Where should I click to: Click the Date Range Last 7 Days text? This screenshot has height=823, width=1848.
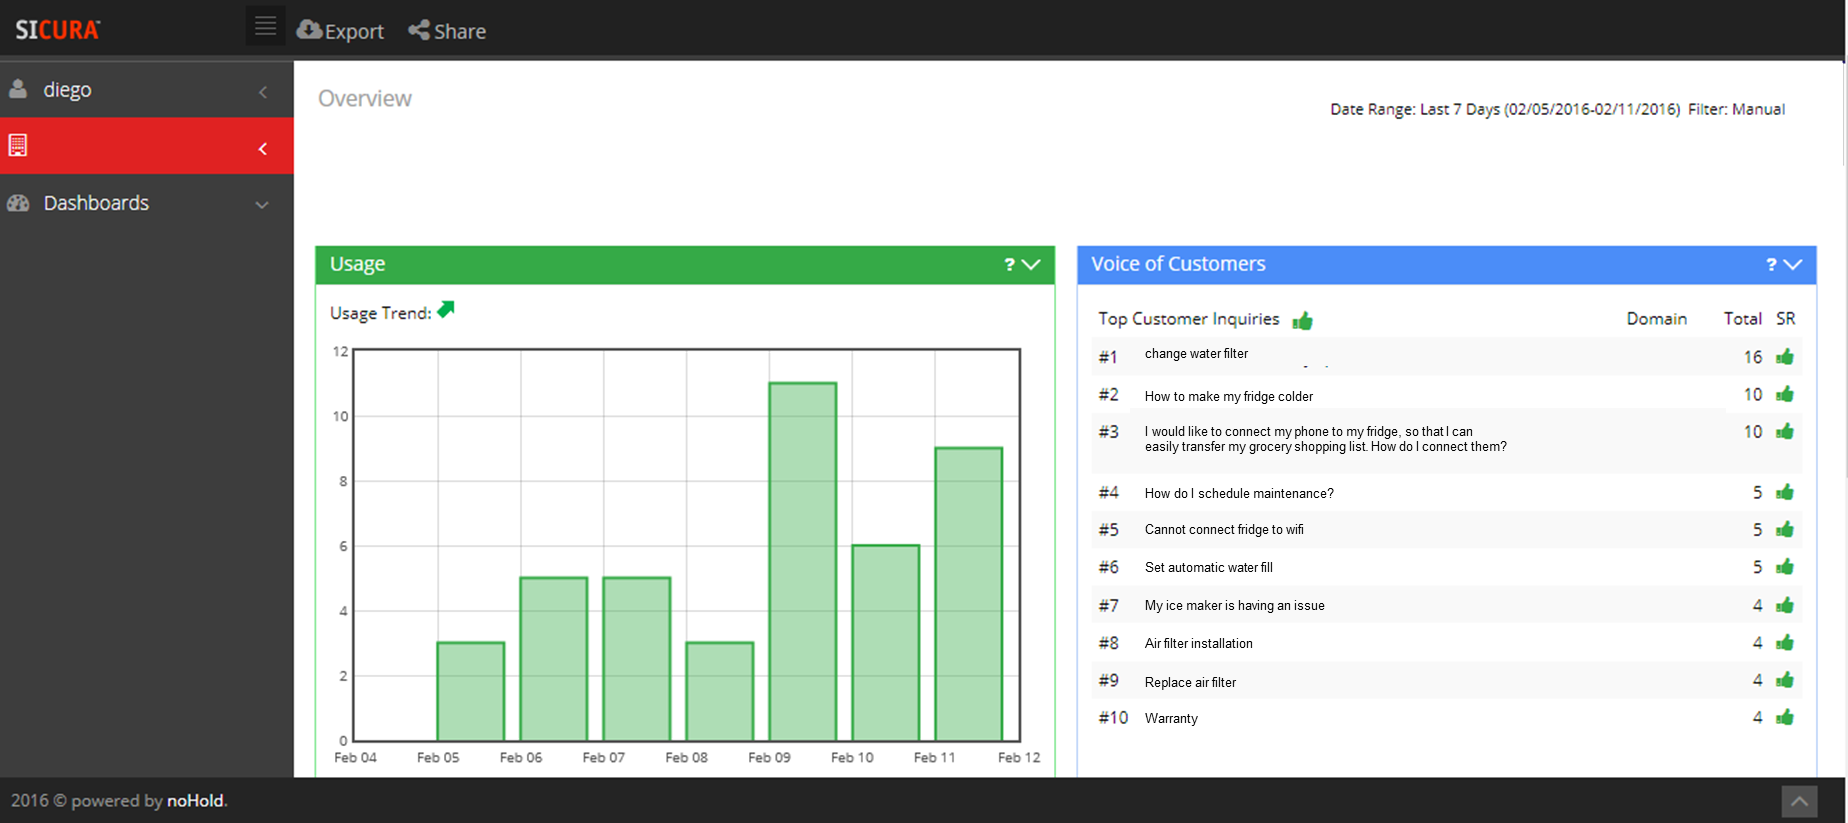(1505, 110)
